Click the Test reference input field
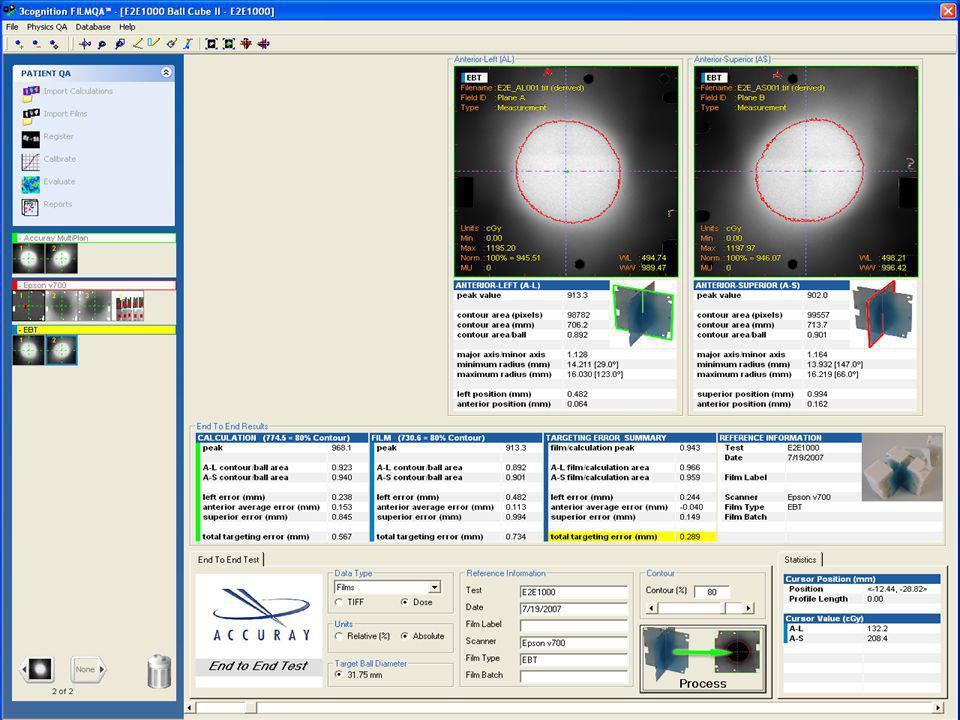This screenshot has width=960, height=720. click(574, 592)
